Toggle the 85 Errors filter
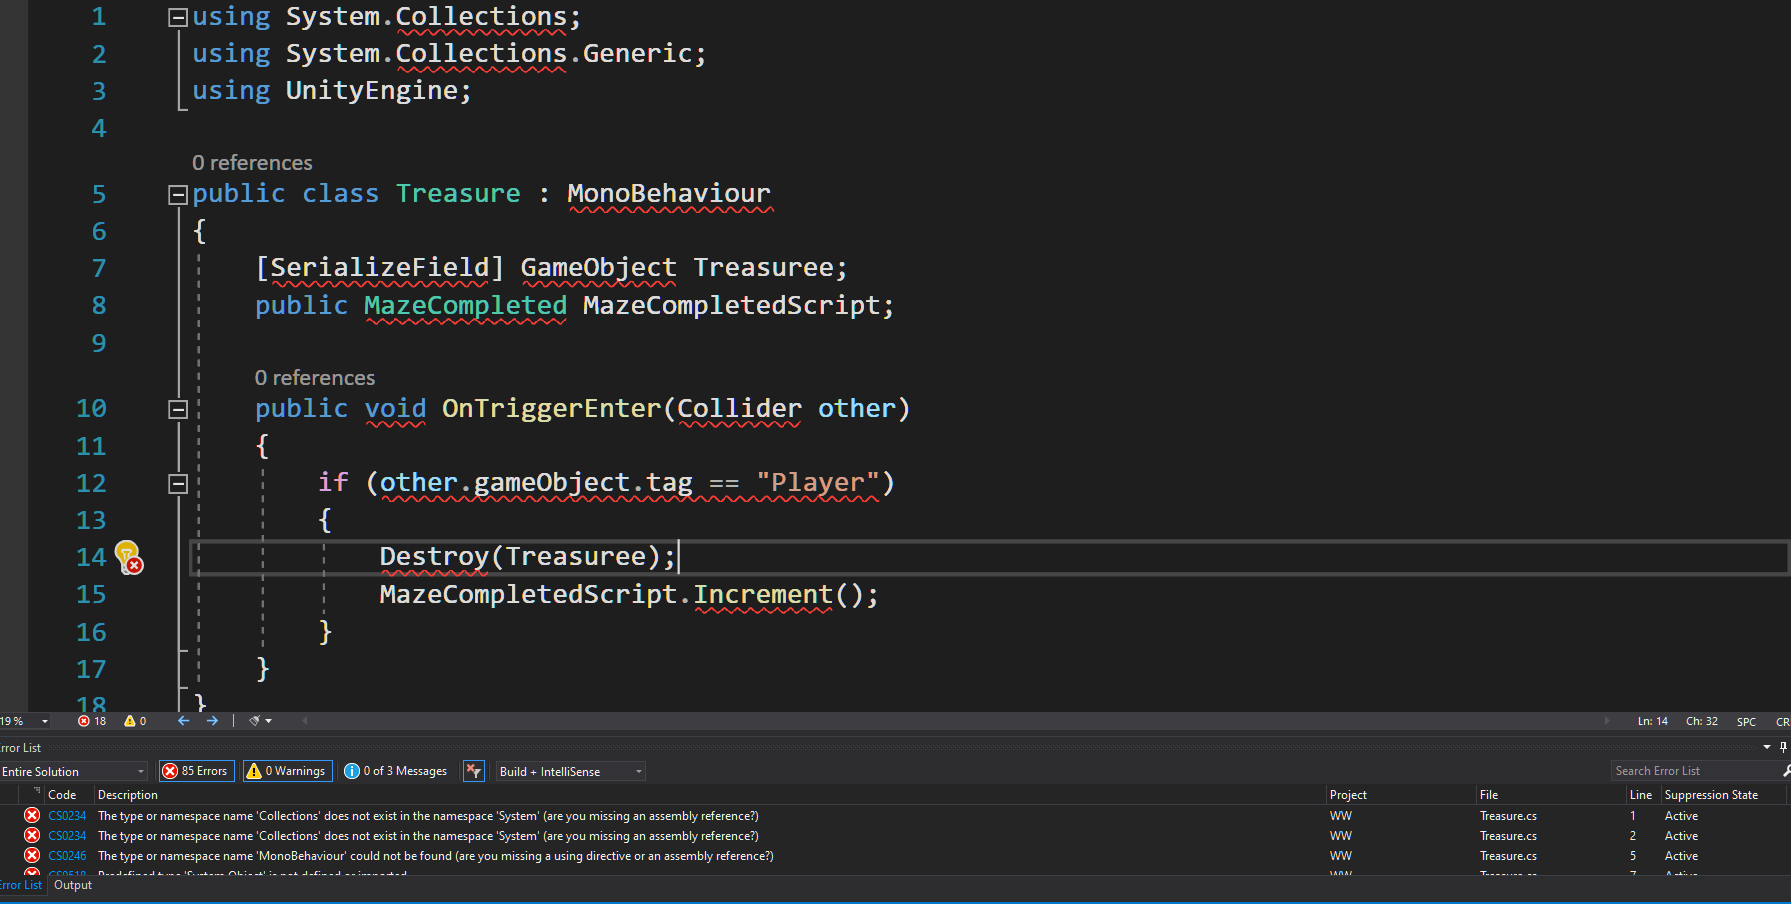Viewport: 1791px width, 904px height. click(x=196, y=771)
